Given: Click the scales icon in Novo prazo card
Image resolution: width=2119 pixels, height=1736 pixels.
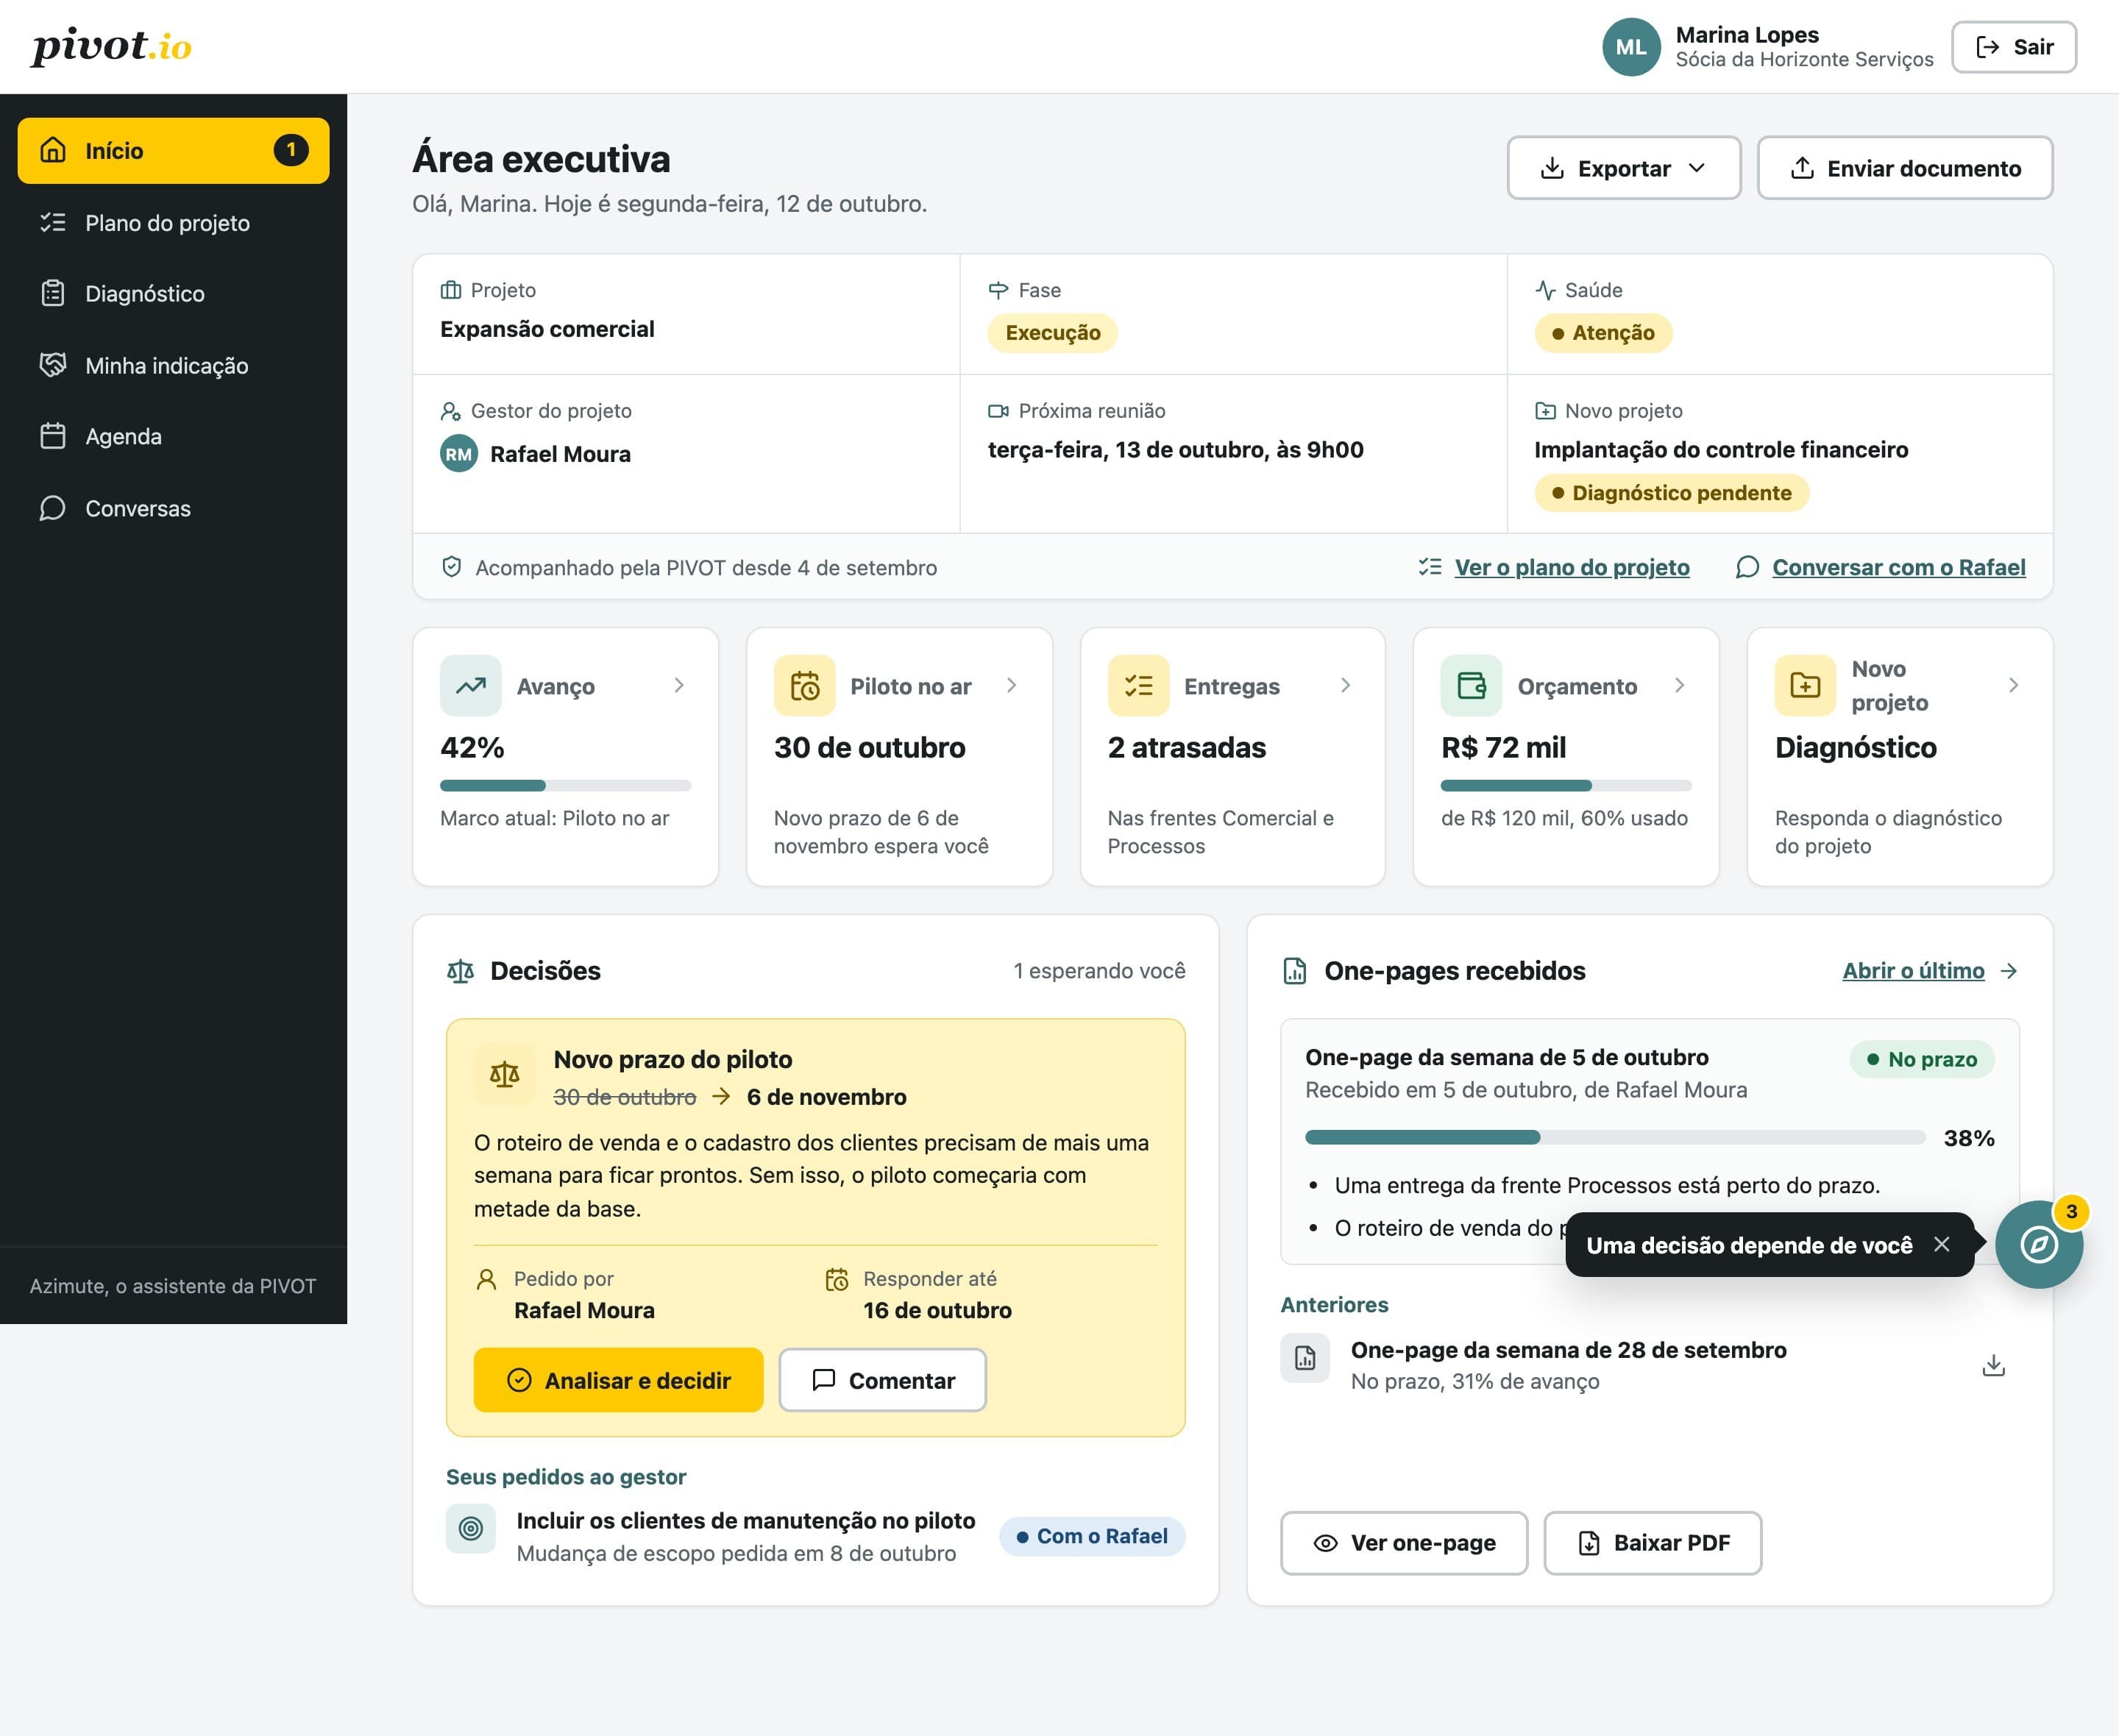Looking at the screenshot, I should point(504,1075).
